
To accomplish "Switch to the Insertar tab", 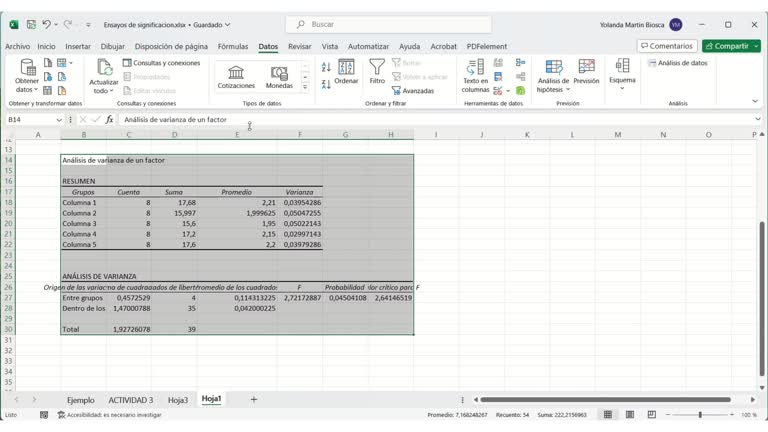I will point(78,46).
